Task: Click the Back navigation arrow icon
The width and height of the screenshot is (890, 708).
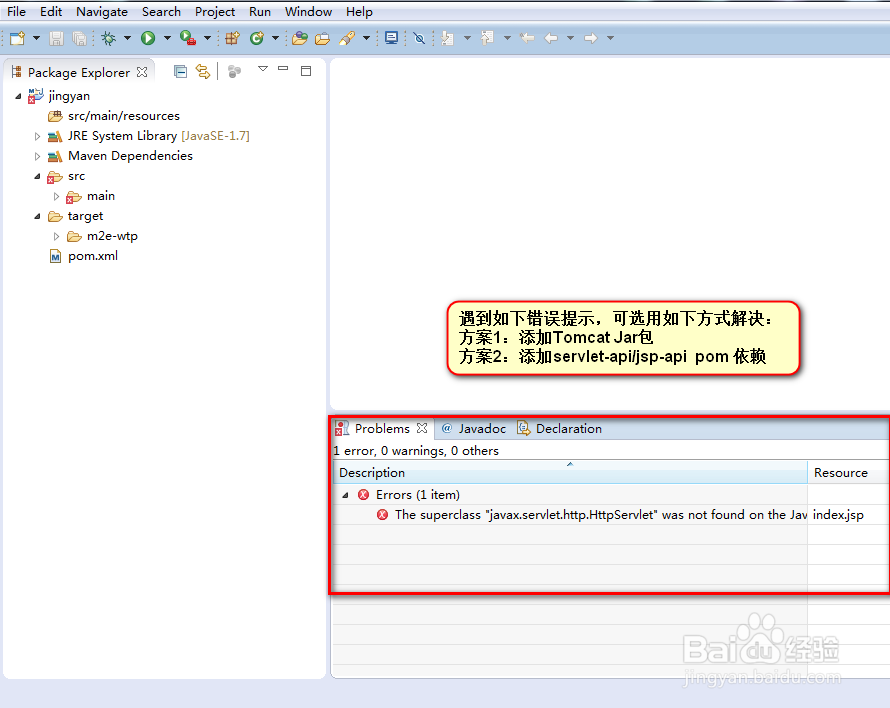Action: click(x=551, y=38)
